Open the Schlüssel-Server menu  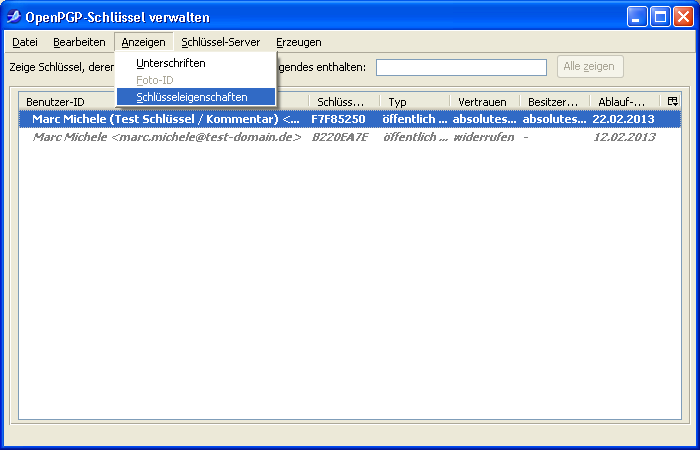point(221,42)
